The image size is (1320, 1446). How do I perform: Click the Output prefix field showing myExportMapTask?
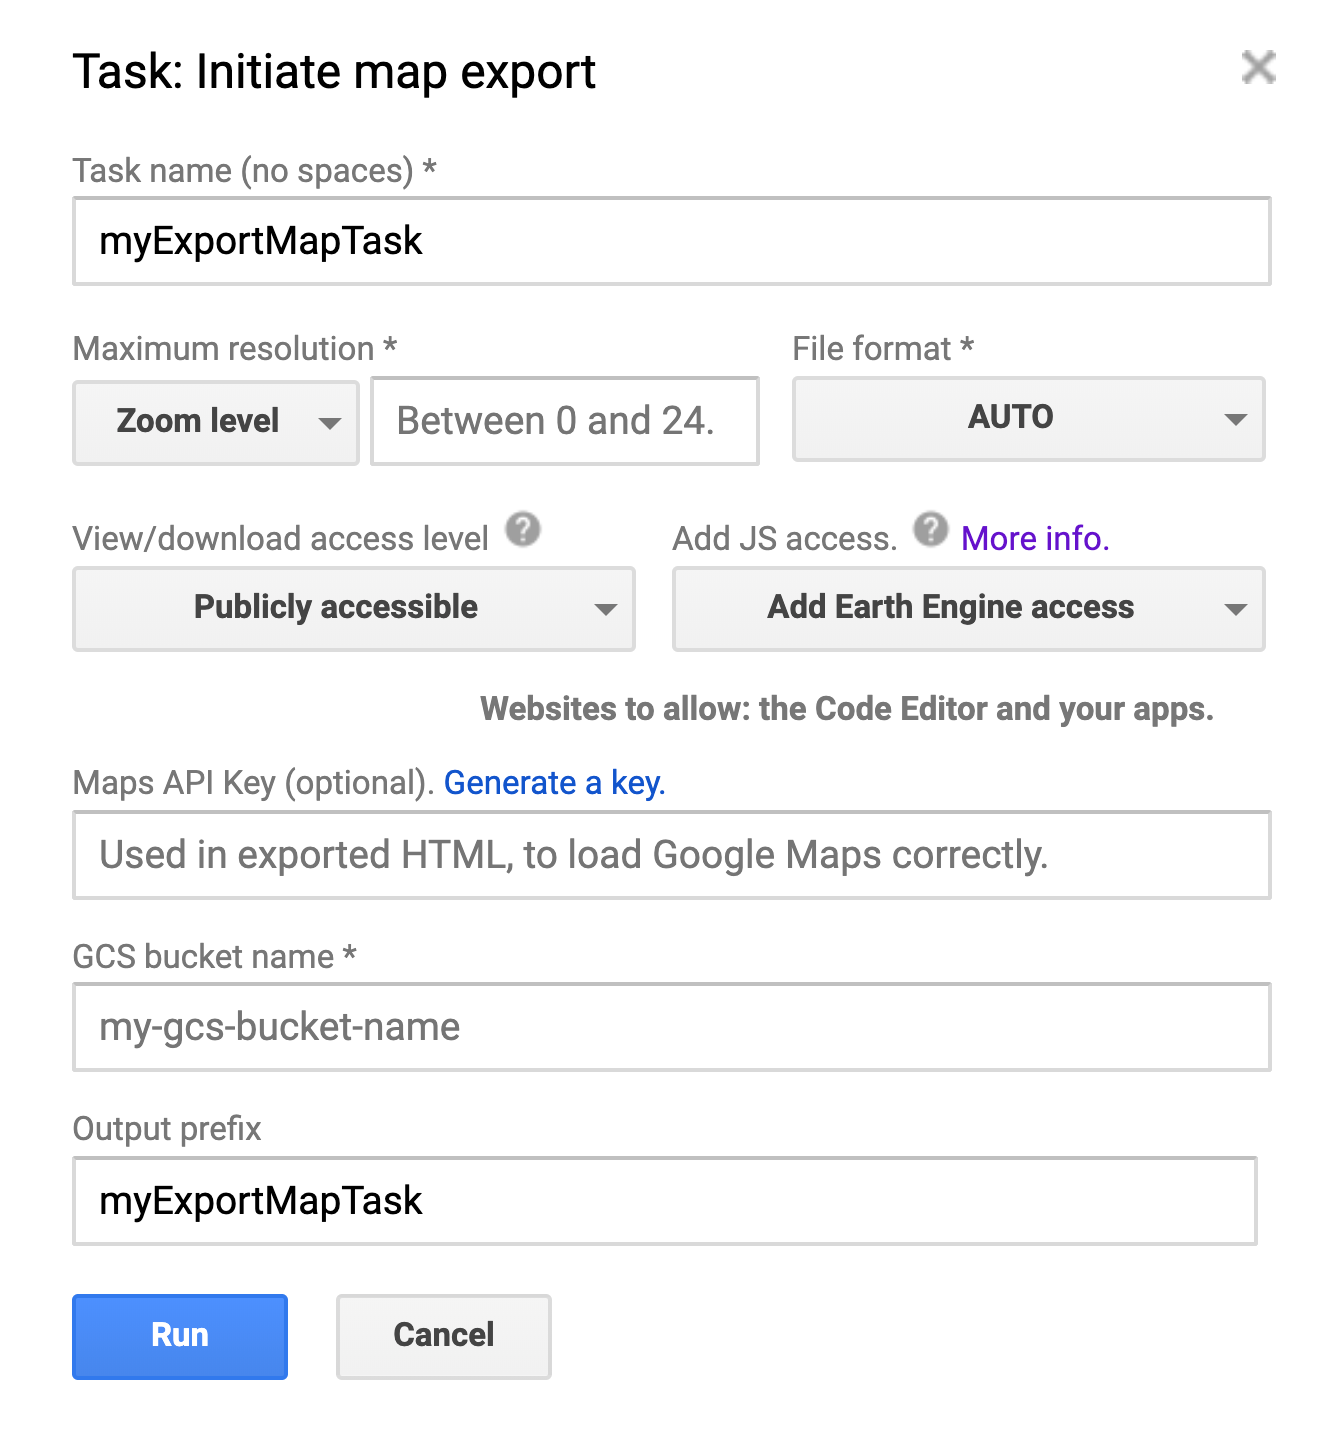670,1201
